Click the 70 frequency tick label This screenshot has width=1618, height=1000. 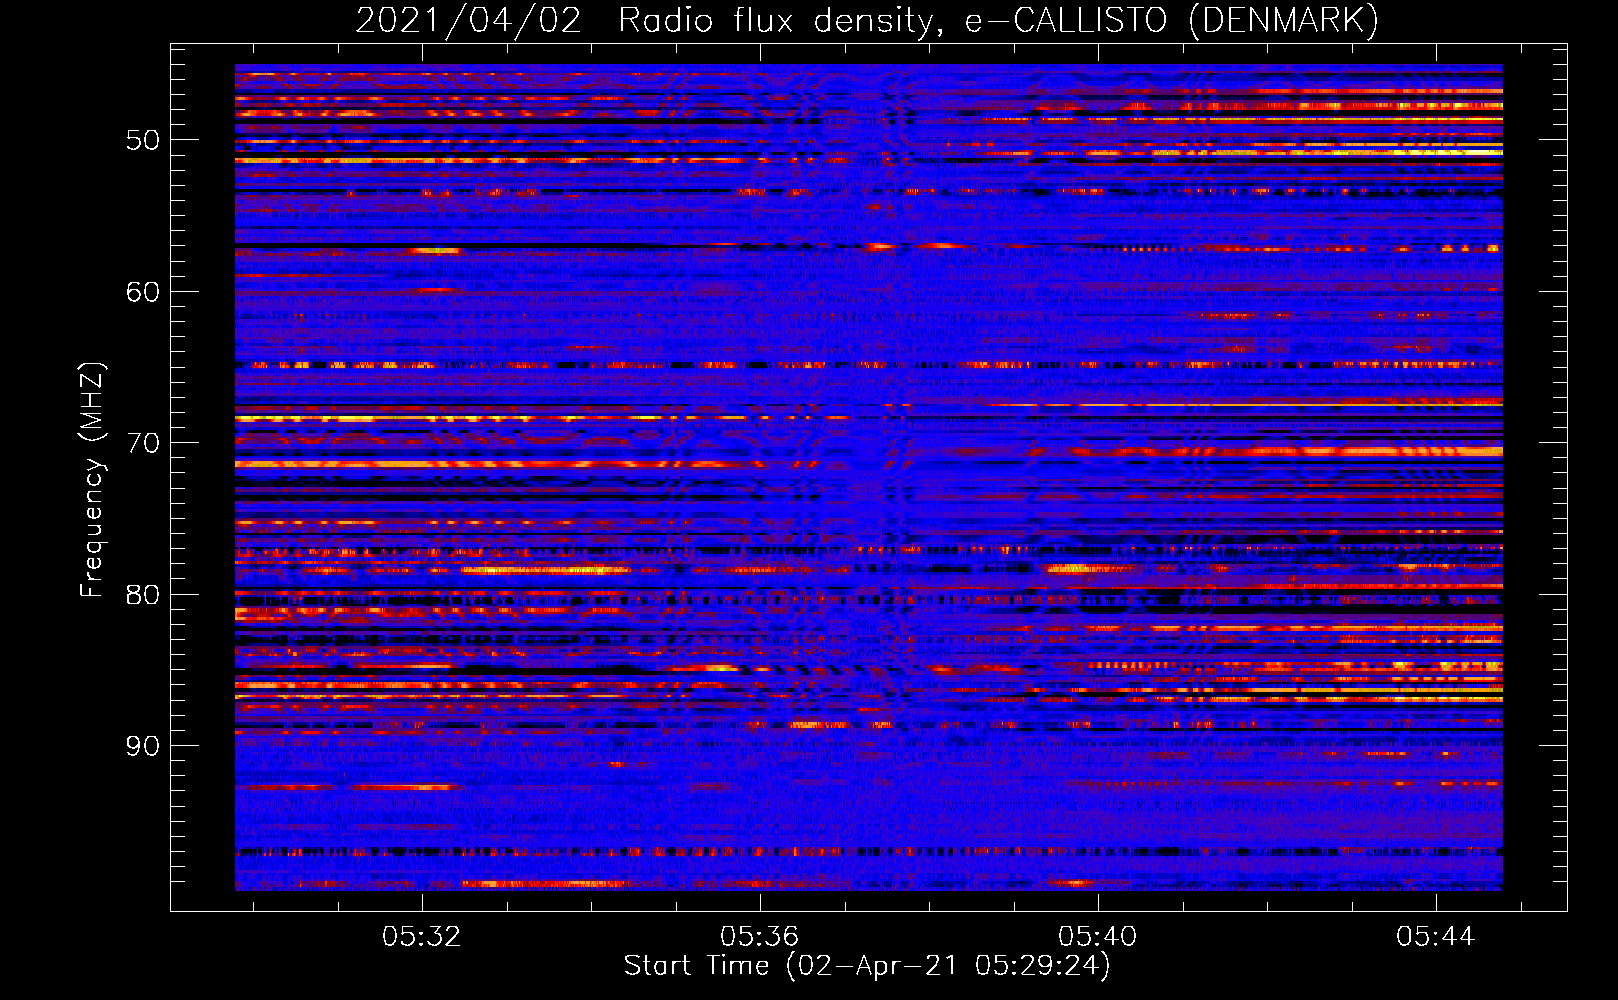pyautogui.click(x=143, y=443)
